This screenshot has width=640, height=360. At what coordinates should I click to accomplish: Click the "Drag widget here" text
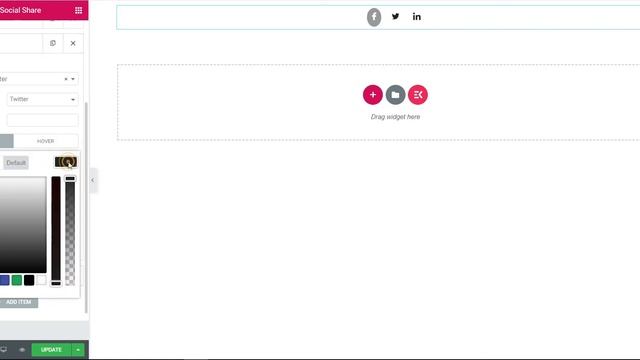(395, 117)
